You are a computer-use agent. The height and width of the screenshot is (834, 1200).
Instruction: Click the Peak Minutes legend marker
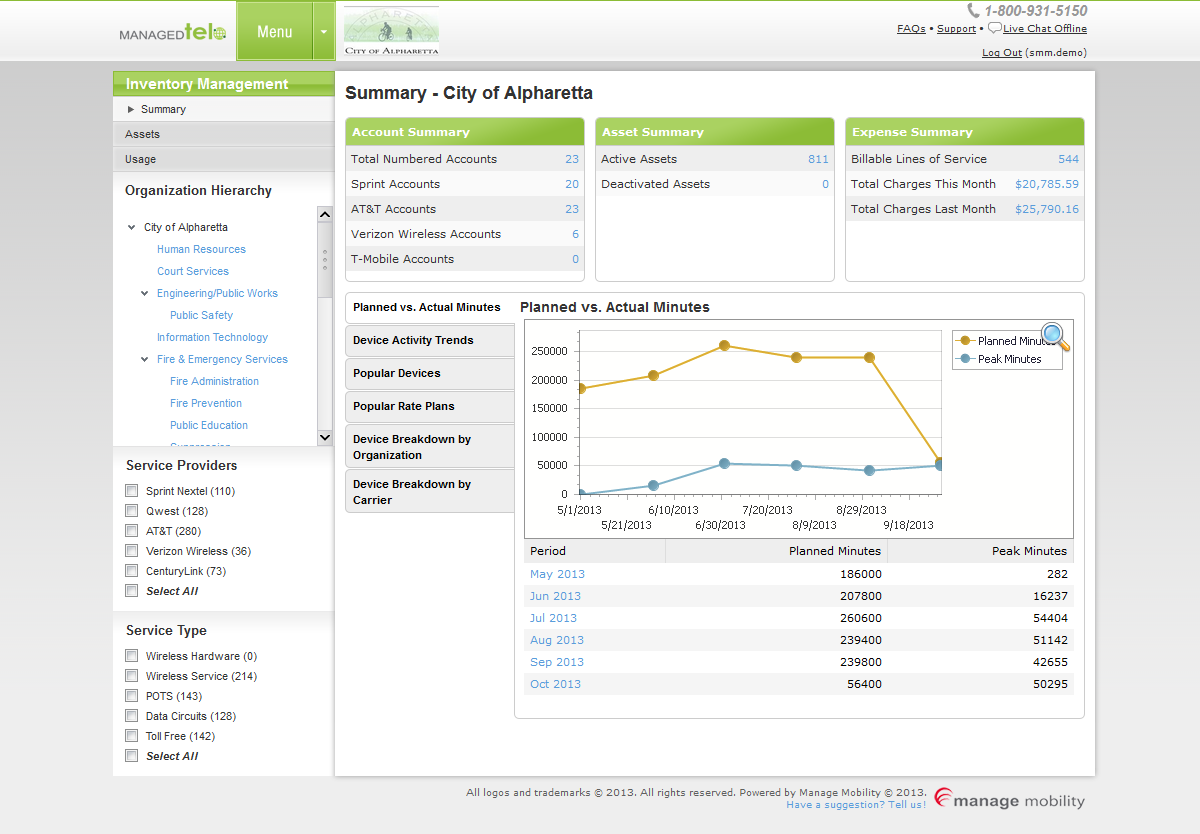965,359
